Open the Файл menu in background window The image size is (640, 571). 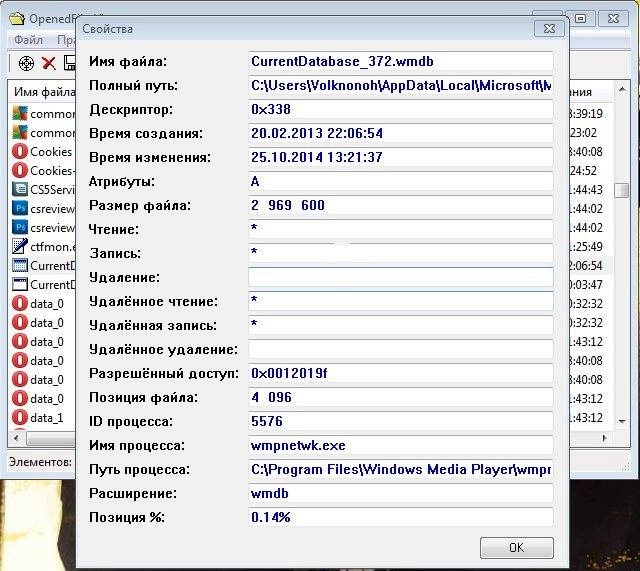[28, 40]
